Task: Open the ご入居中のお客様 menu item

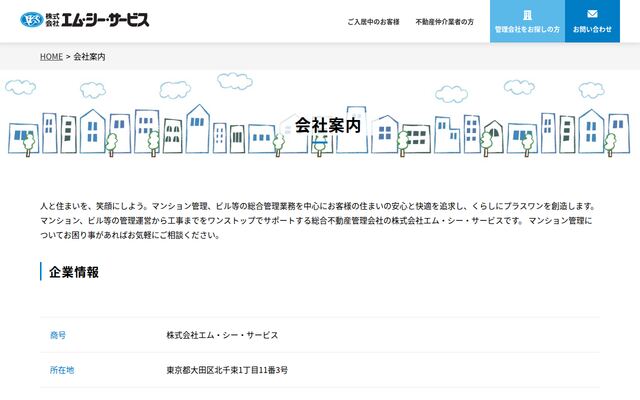Action: pyautogui.click(x=373, y=22)
